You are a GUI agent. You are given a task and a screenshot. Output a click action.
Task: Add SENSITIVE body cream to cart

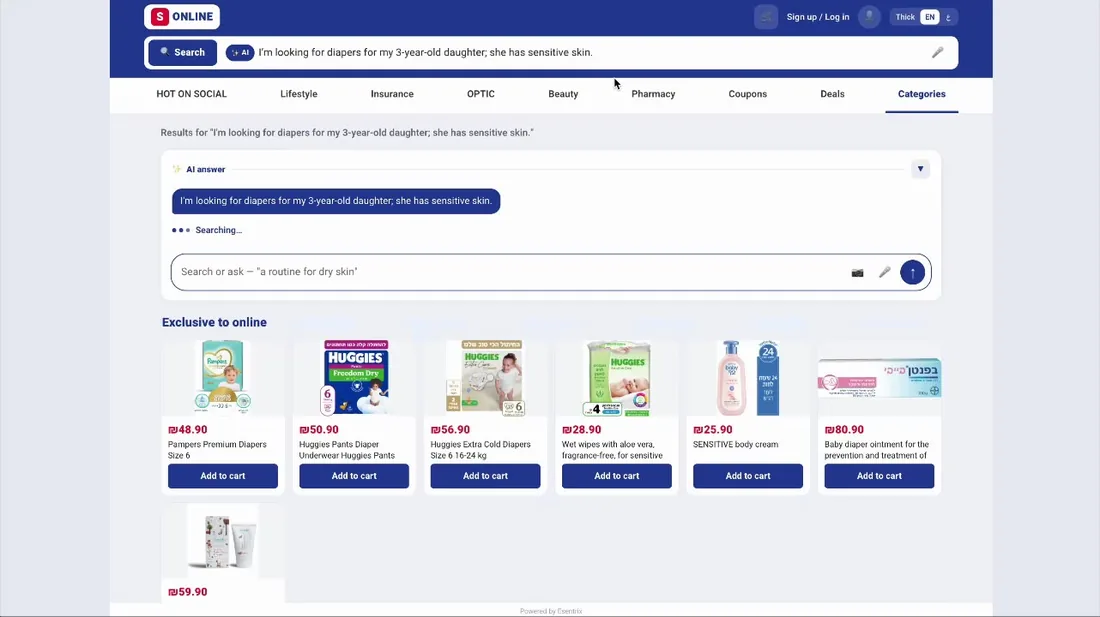coord(748,476)
